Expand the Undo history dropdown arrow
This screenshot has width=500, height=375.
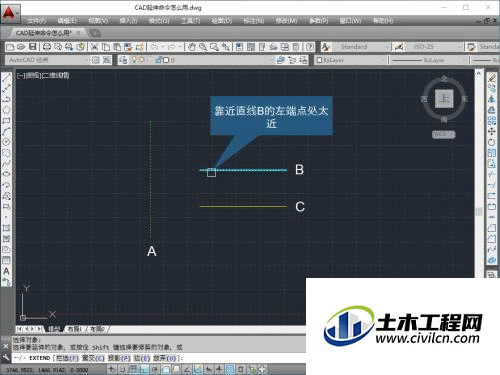click(163, 47)
